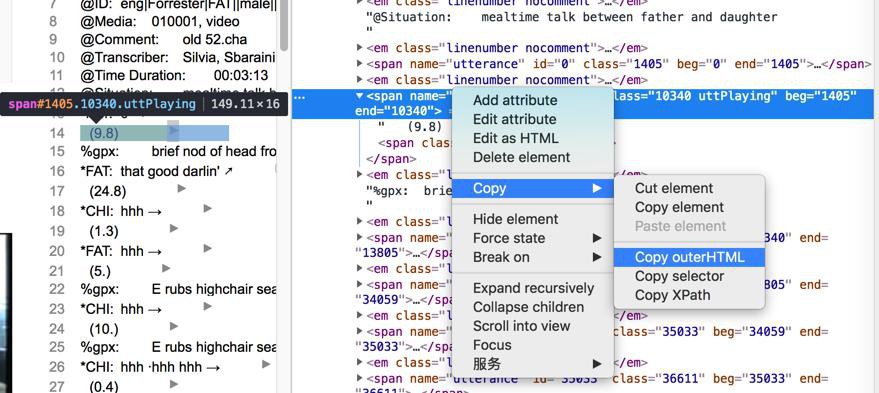Click play arrow beside line 17 (24.8)

tap(181, 189)
